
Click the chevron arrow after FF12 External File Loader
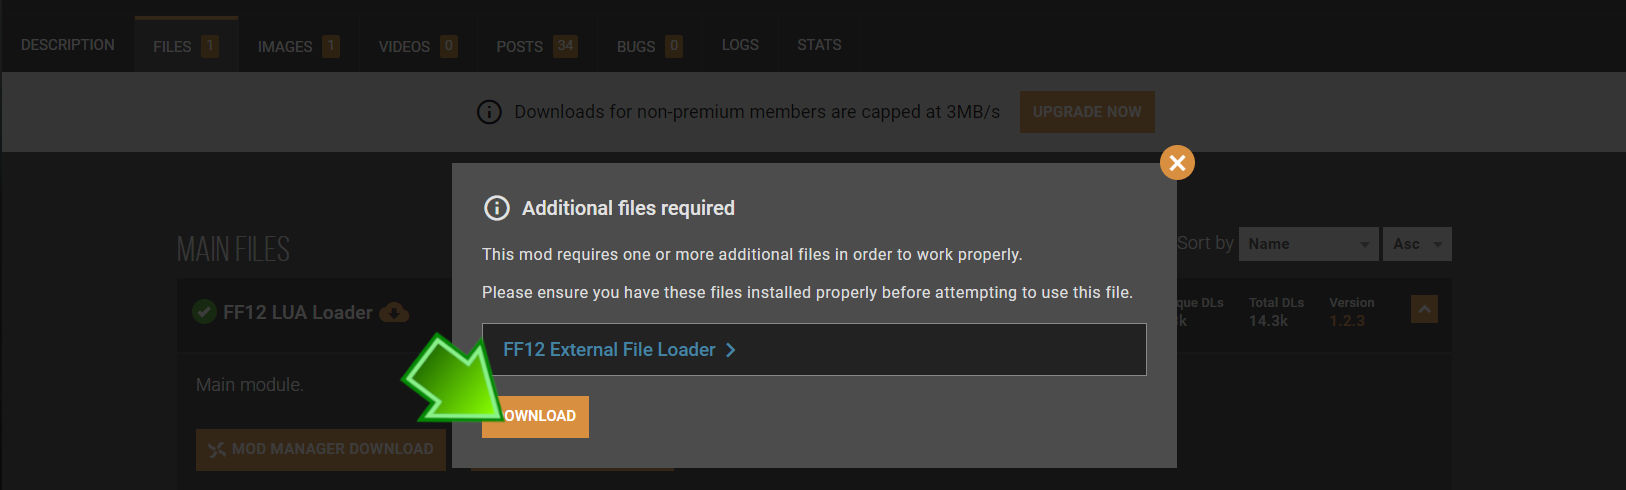[x=731, y=350]
